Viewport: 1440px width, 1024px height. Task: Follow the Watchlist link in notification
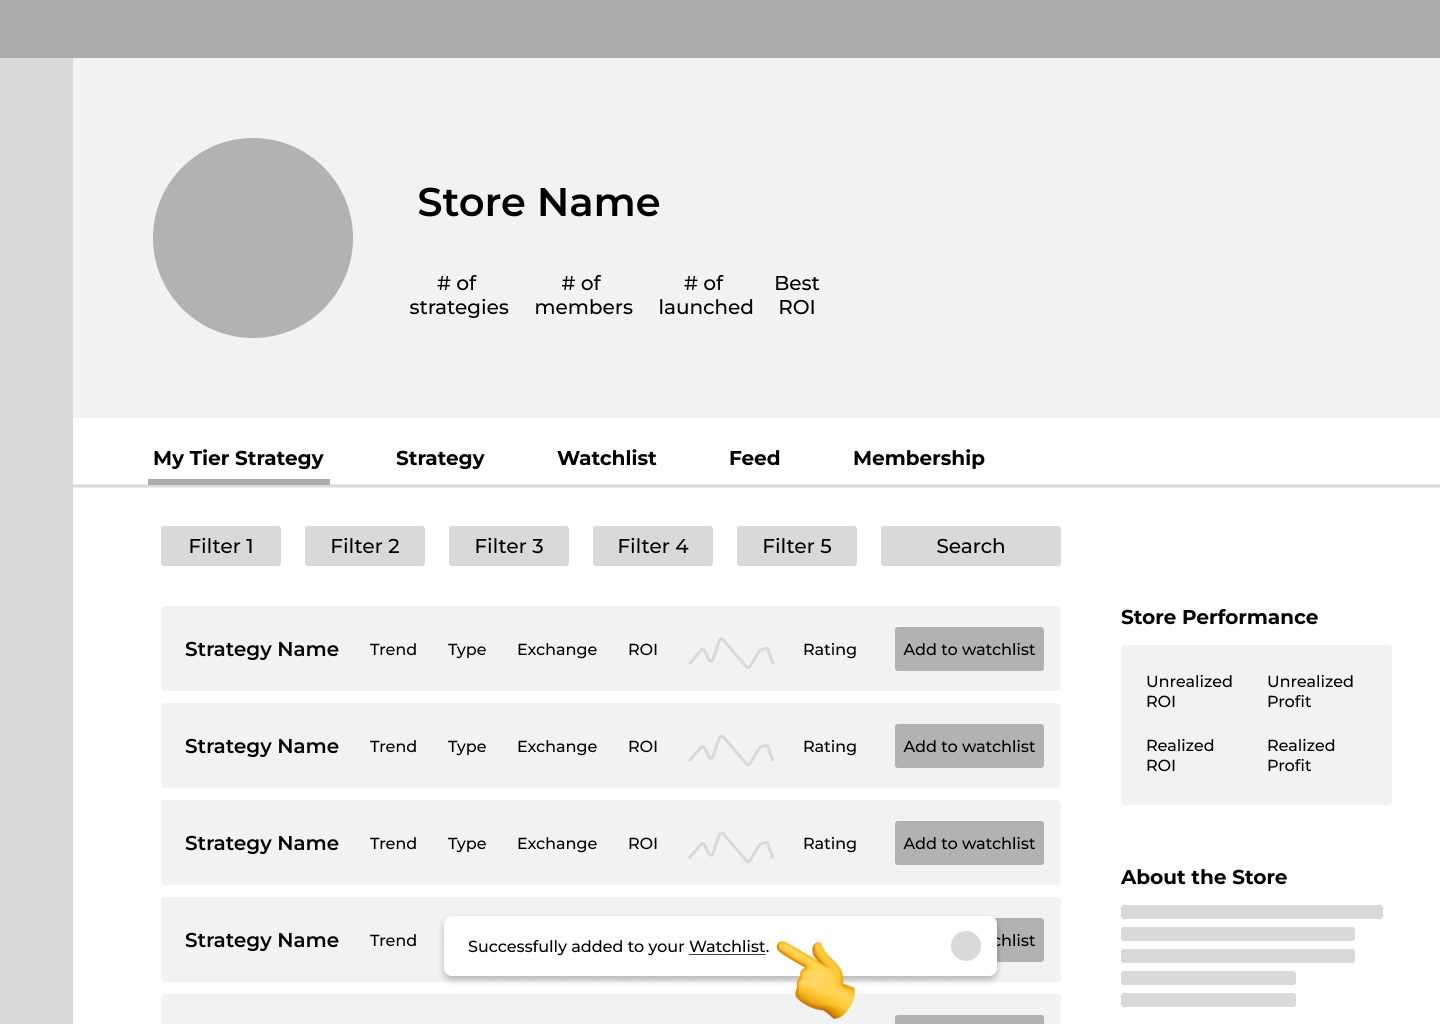click(727, 946)
